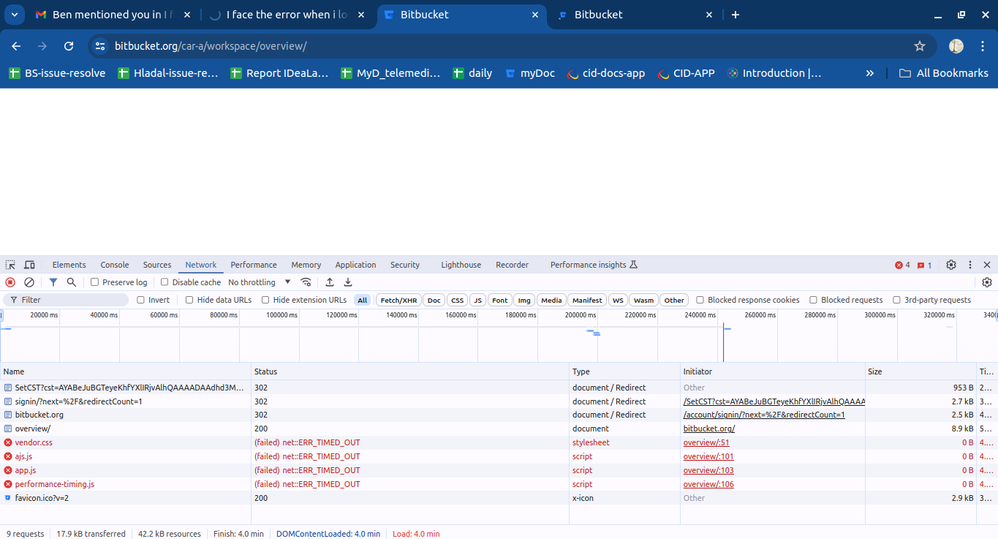This screenshot has height=539, width=998.
Task: Sort requests by Status column header
Action: 410,372
